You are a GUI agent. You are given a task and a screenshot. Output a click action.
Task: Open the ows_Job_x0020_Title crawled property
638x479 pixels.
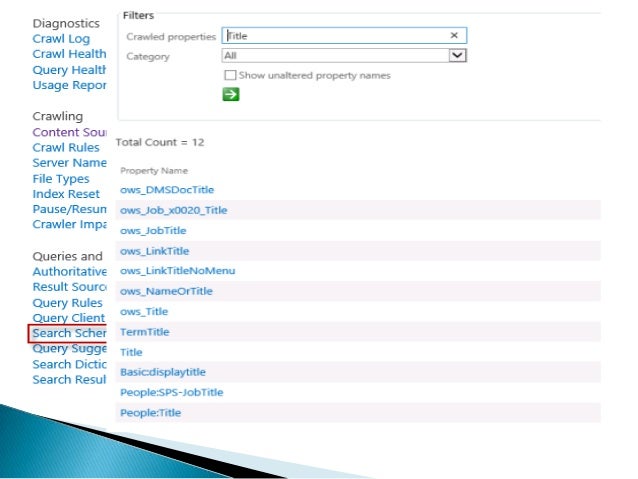tap(173, 210)
